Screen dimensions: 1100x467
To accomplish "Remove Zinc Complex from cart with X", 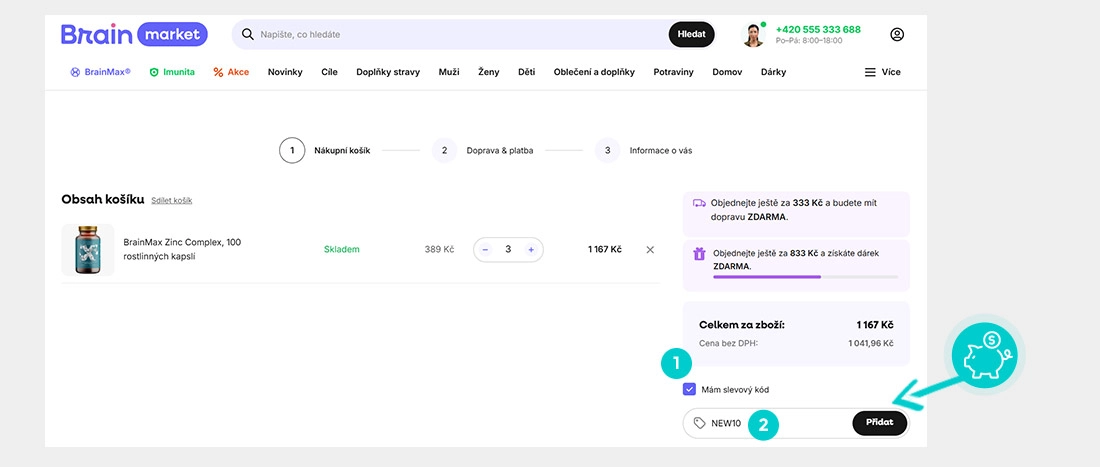I will coord(650,250).
